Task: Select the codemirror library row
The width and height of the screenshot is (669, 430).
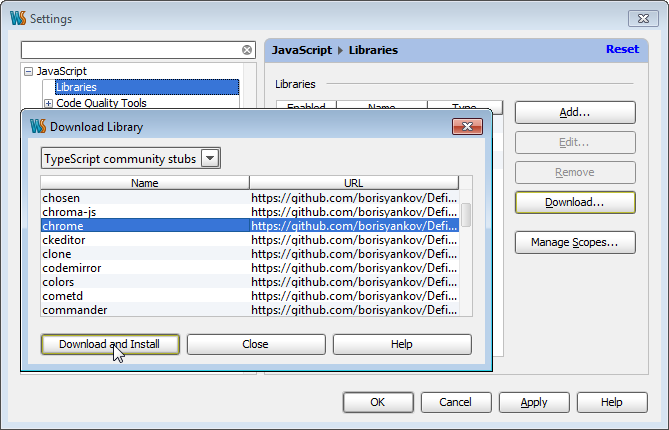Action: click(x=250, y=268)
